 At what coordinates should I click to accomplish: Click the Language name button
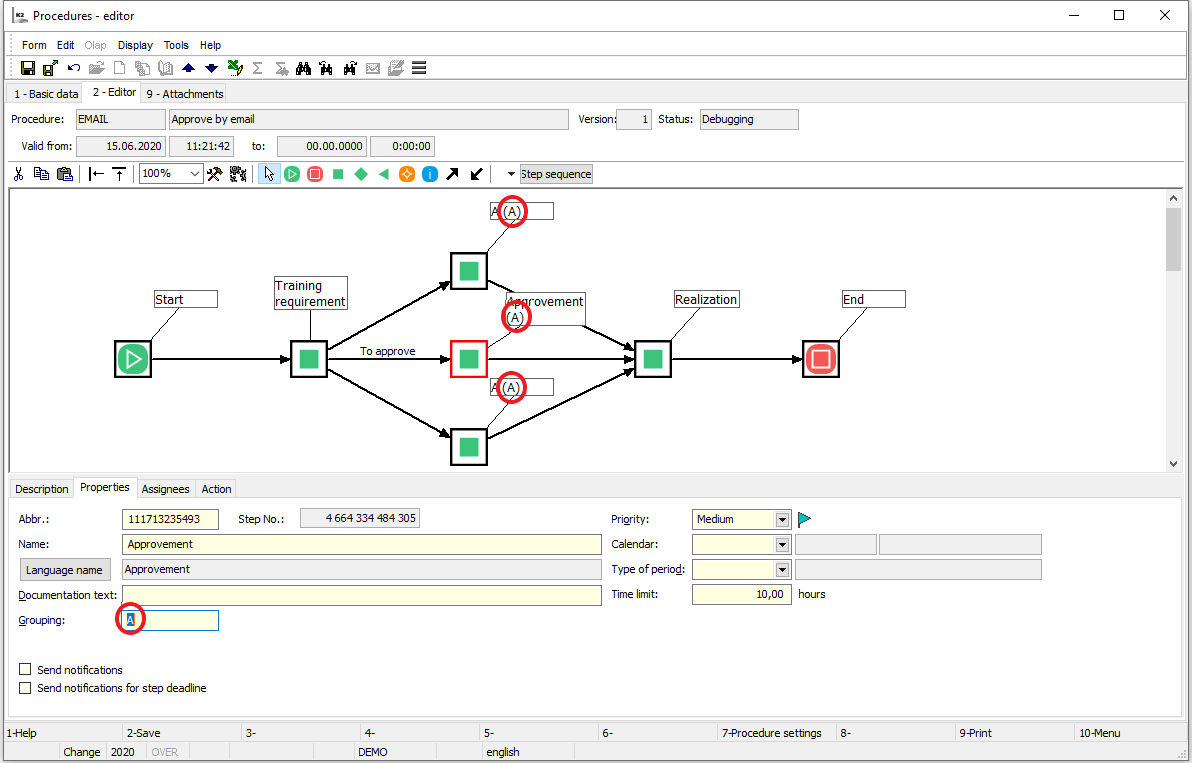65,570
